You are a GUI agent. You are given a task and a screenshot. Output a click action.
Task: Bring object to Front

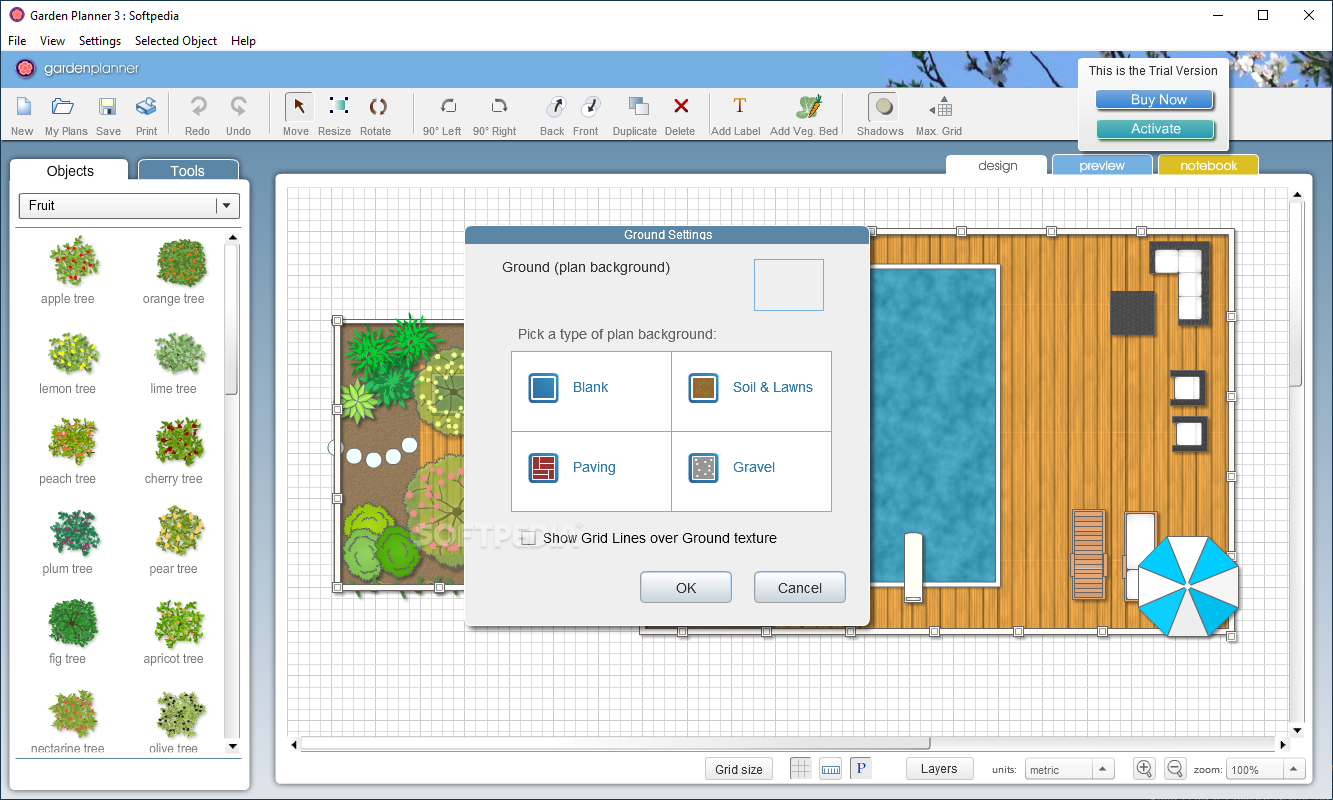[590, 106]
